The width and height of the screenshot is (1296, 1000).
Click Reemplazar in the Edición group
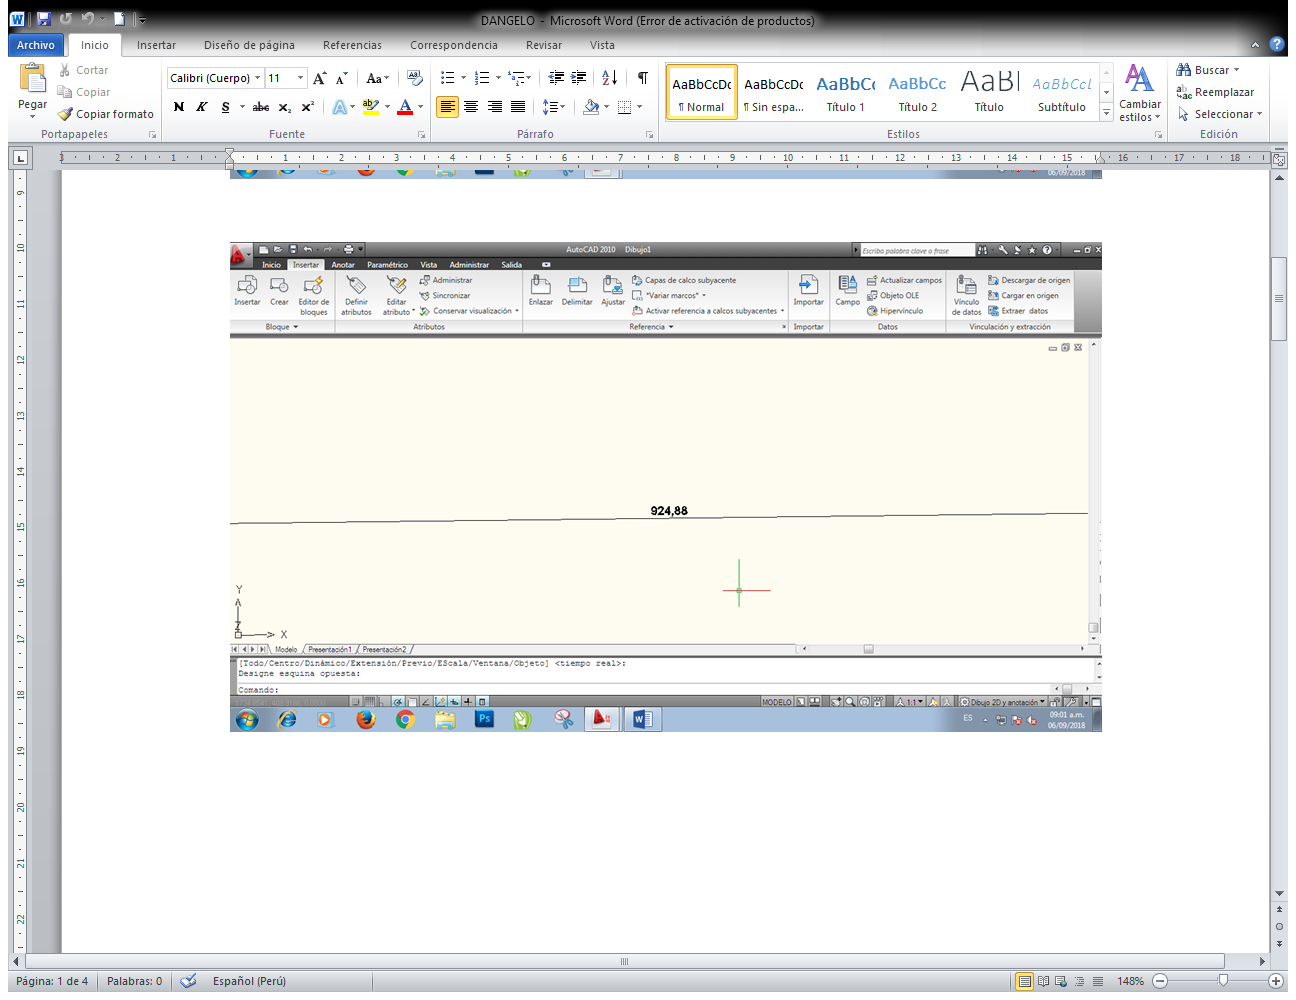(x=1215, y=92)
